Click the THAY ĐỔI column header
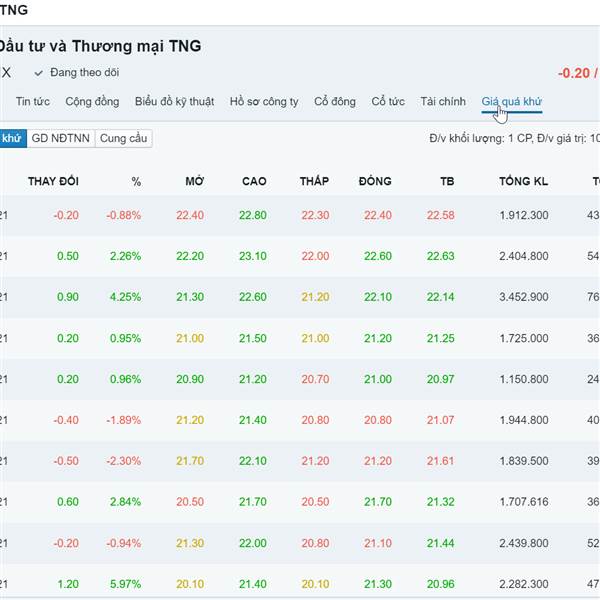 (x=53, y=181)
